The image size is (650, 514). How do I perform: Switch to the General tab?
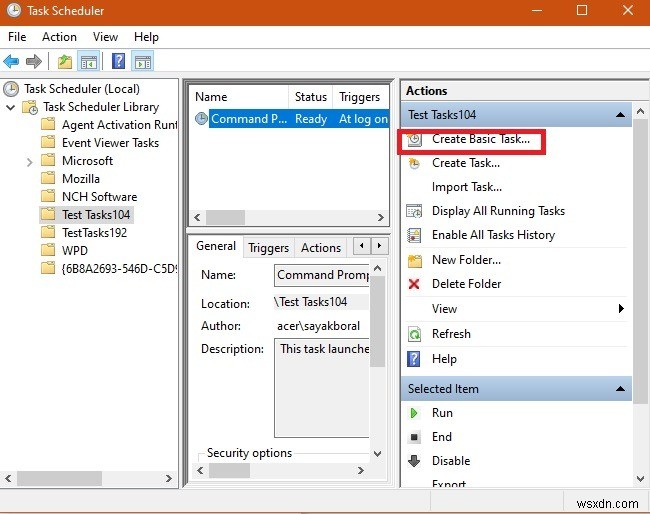216,247
